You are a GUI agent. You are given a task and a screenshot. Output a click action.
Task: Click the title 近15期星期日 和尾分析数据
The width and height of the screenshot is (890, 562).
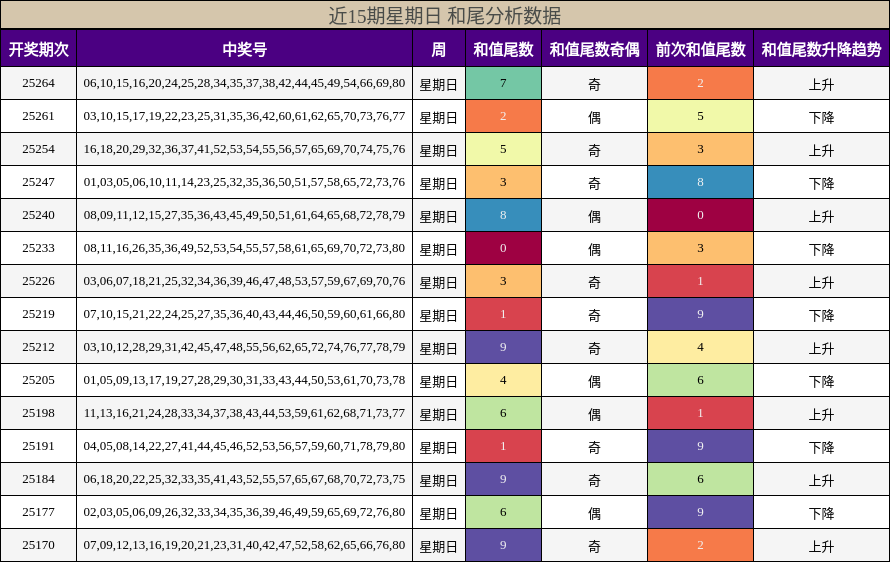pos(445,15)
